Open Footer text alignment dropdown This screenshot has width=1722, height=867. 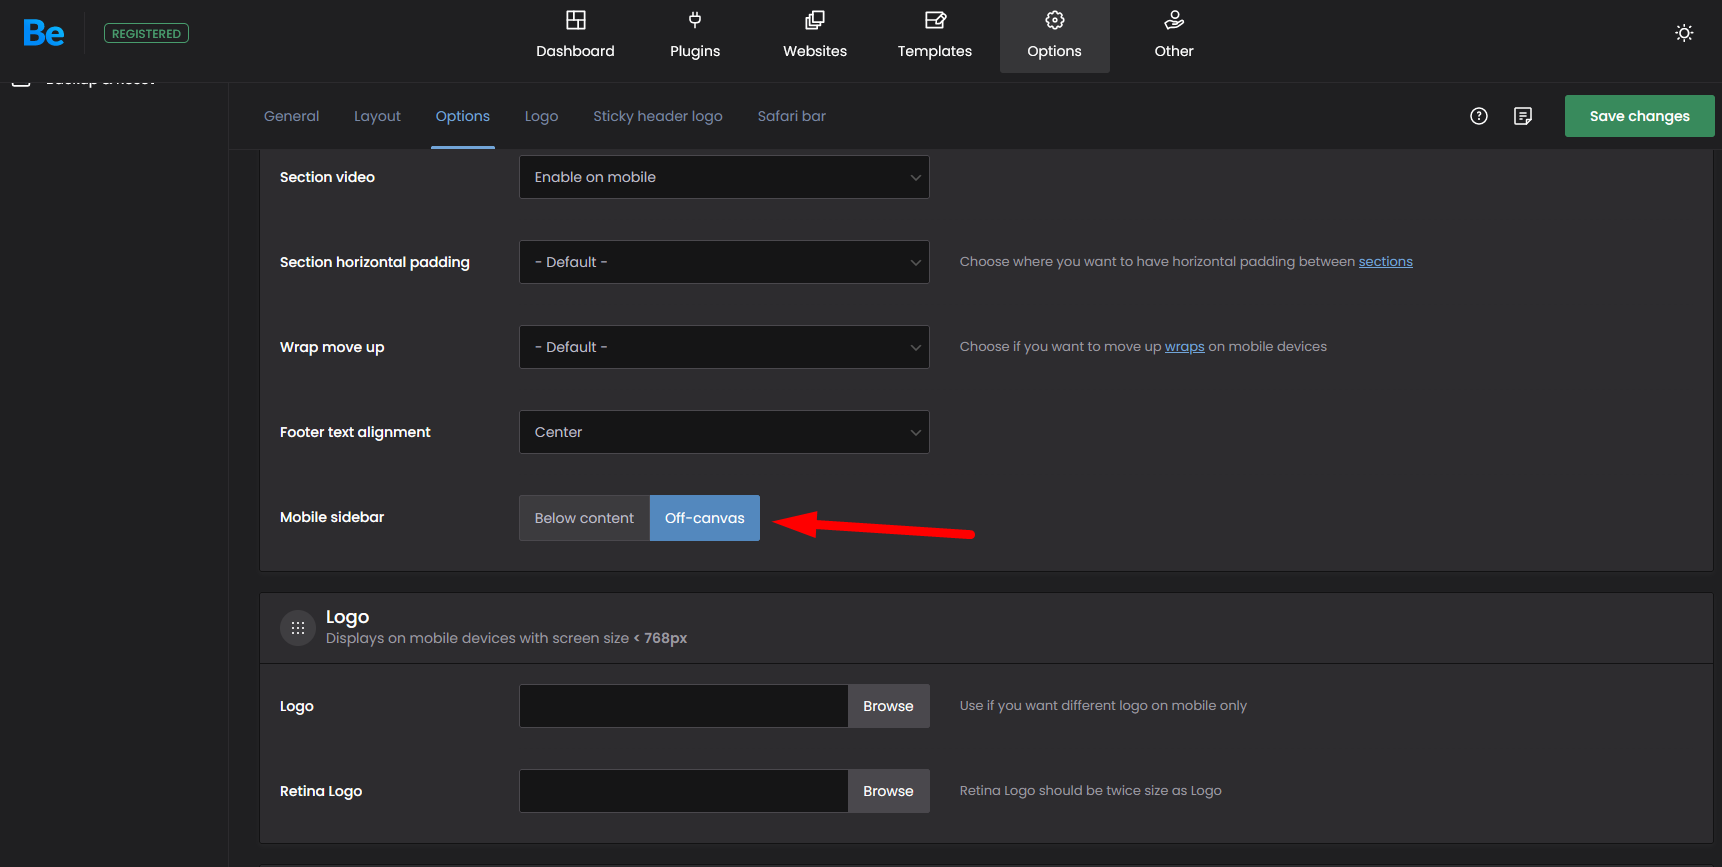pos(724,432)
